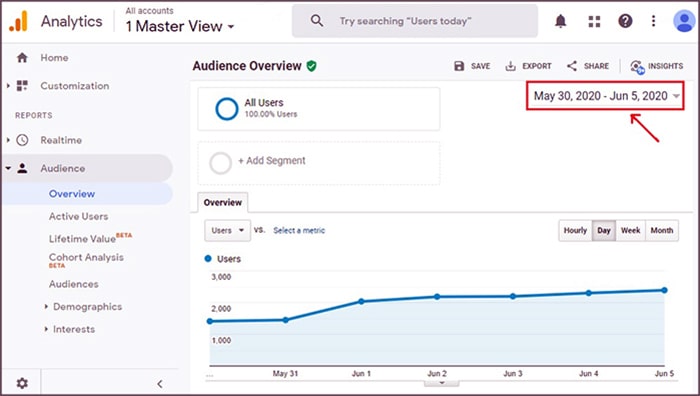The height and width of the screenshot is (396, 700).
Task: Click the EXPORT button text
Action: point(537,66)
